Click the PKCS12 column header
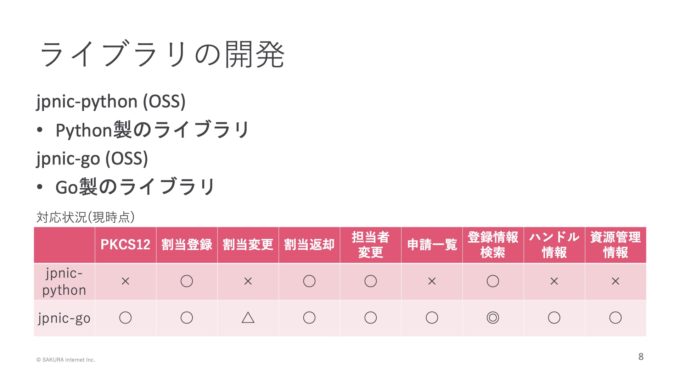 (x=125, y=245)
